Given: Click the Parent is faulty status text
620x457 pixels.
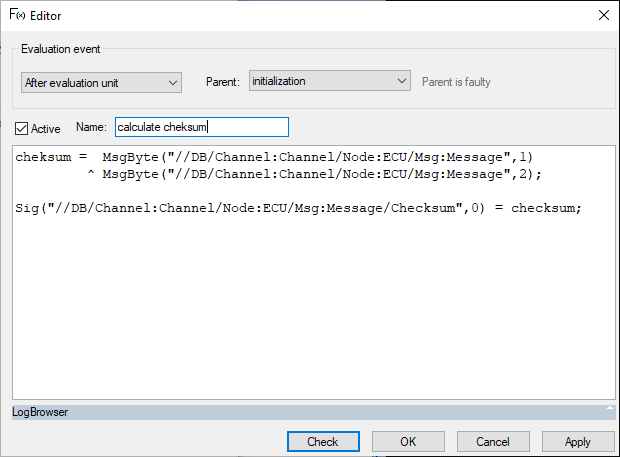Looking at the screenshot, I should pyautogui.click(x=456, y=82).
